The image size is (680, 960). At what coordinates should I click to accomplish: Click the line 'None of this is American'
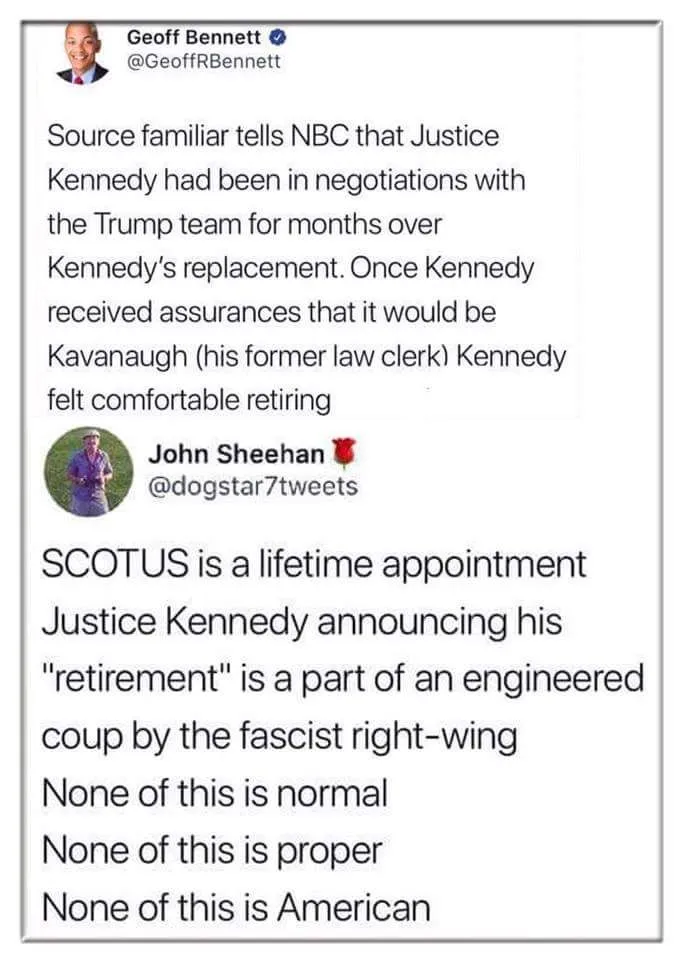pyautogui.click(x=236, y=907)
